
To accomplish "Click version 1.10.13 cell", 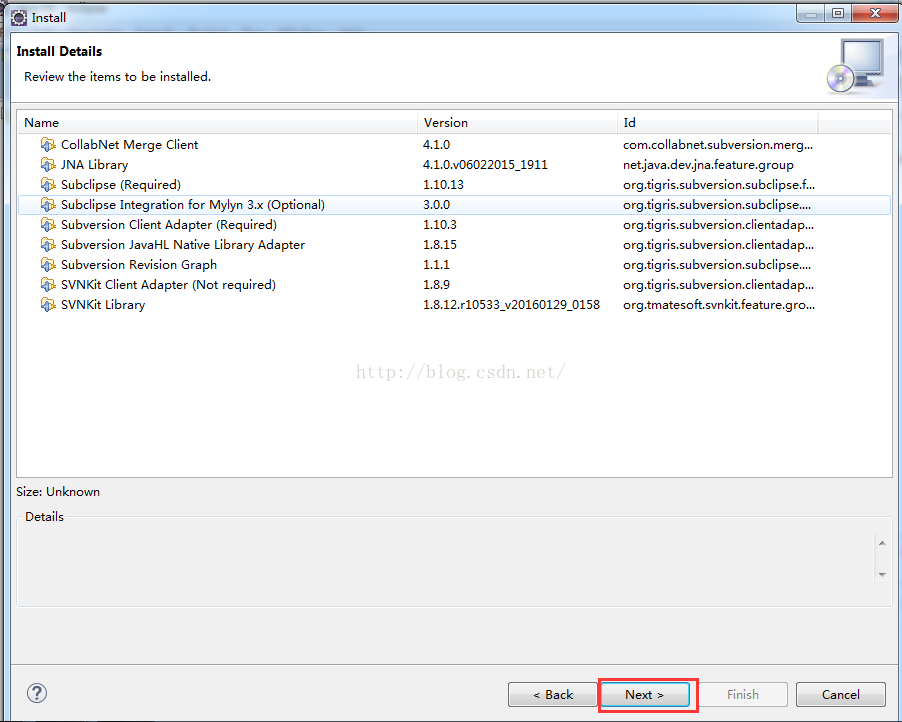I will [443, 185].
